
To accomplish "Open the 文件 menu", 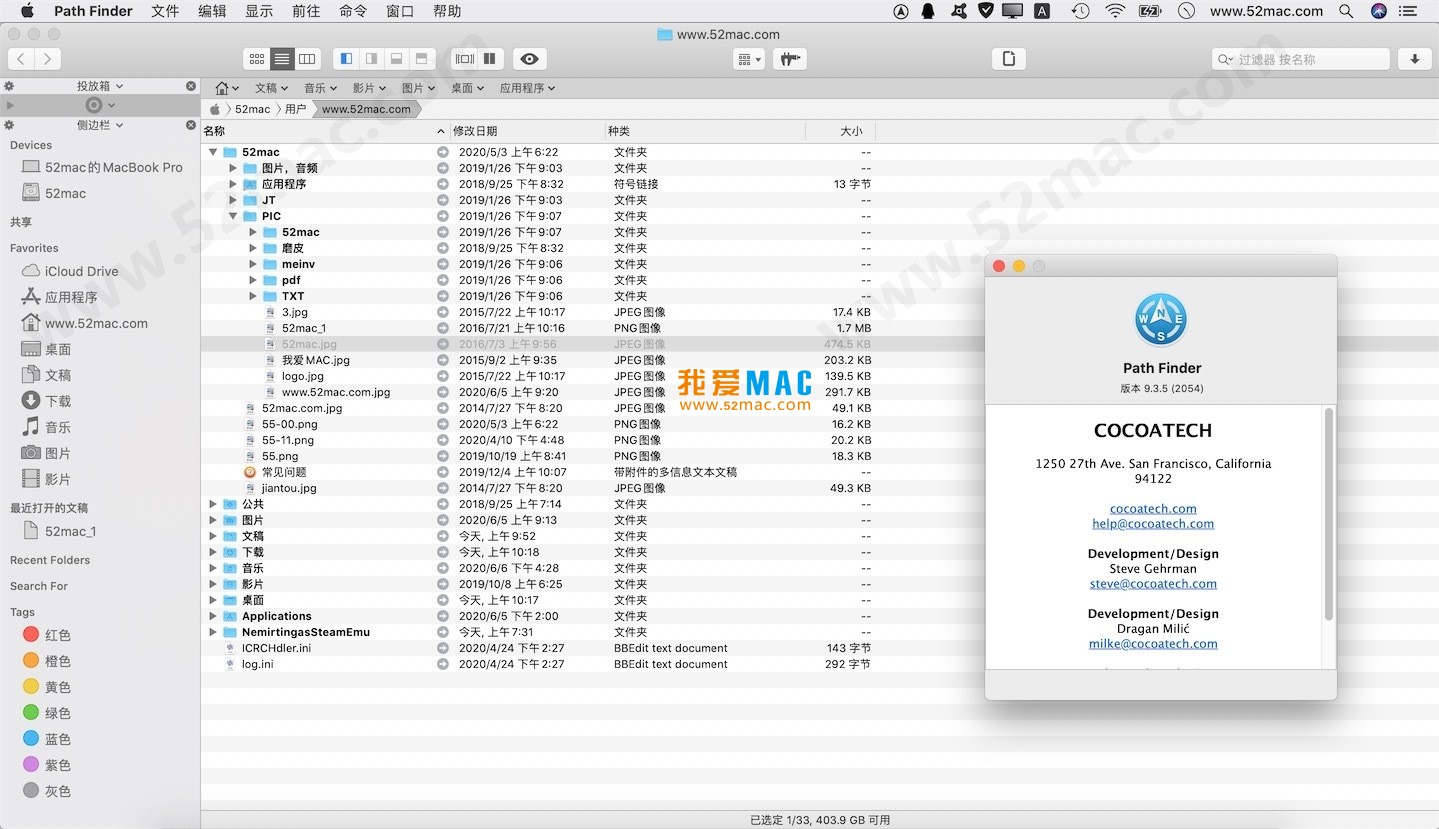I will click(x=165, y=11).
